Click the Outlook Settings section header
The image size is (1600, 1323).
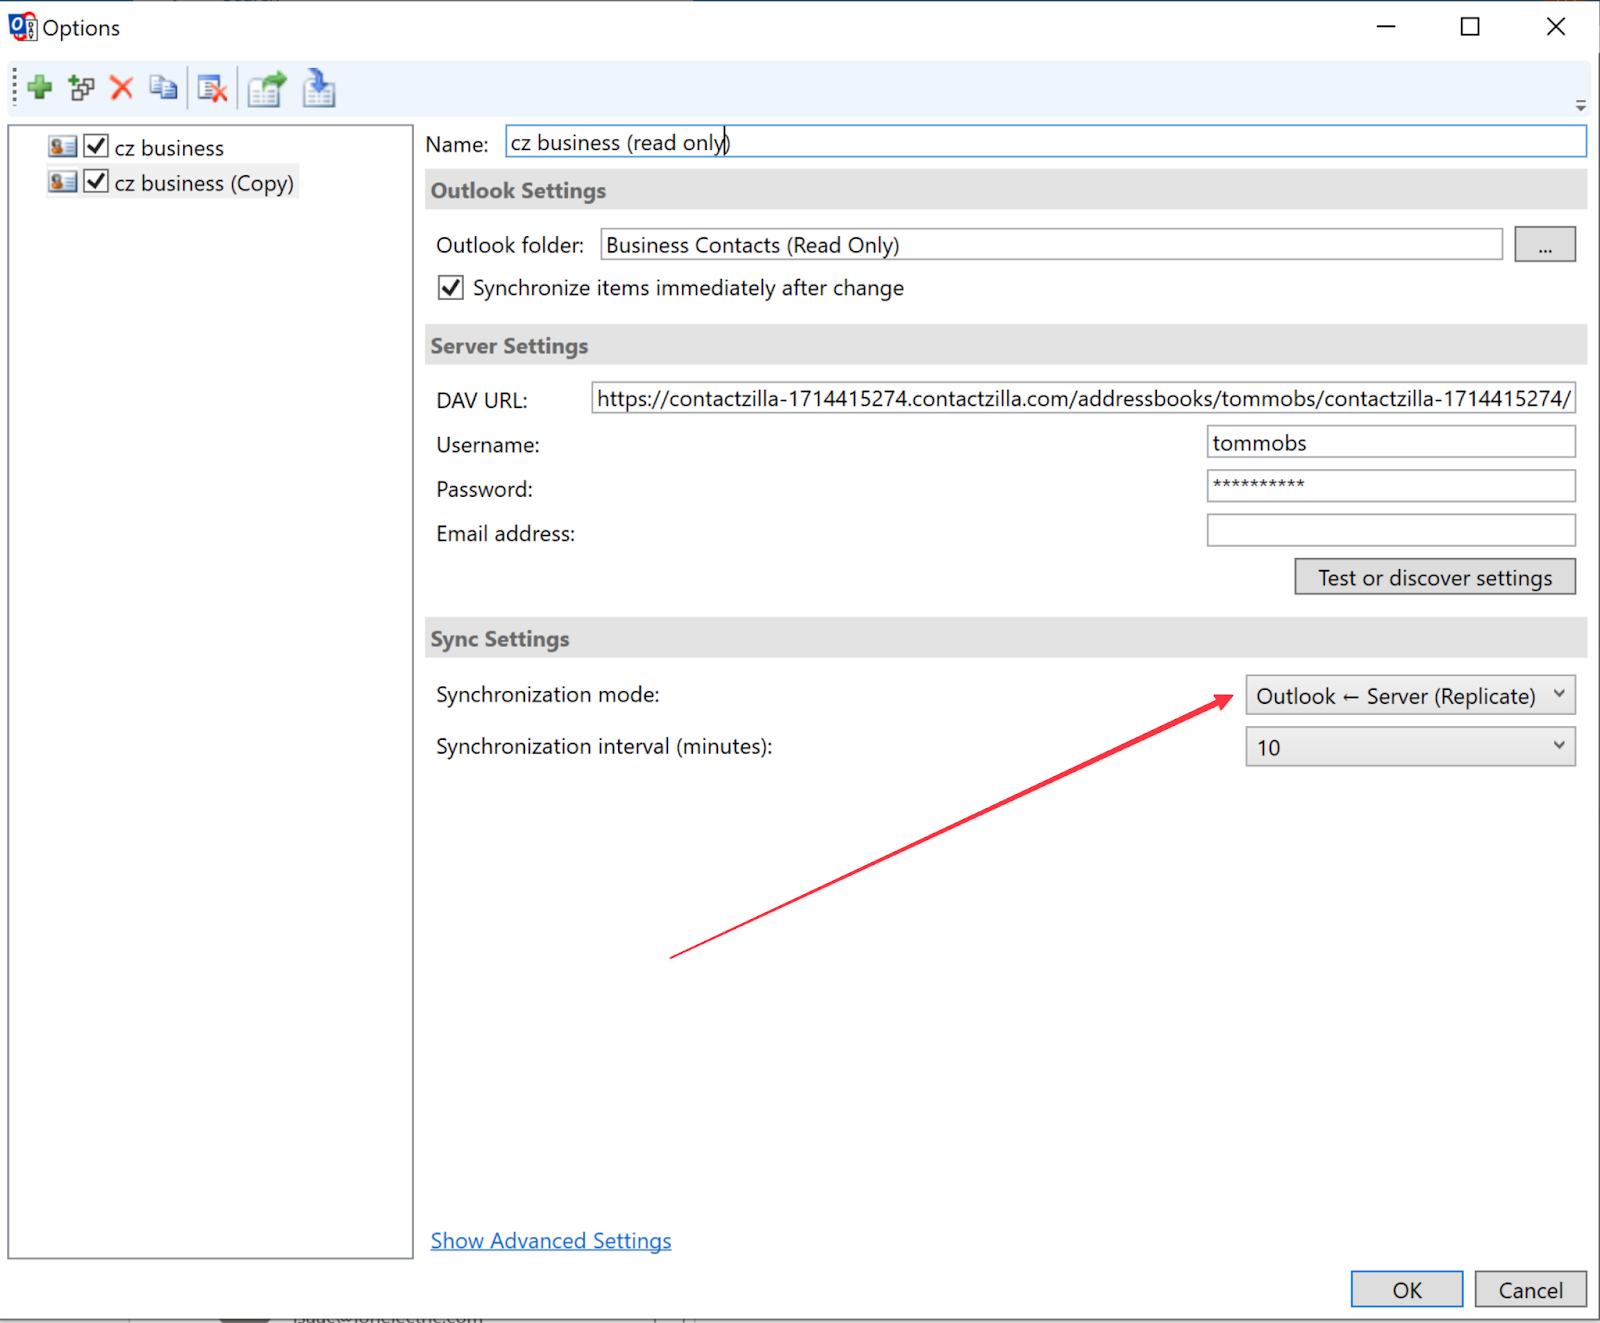pyautogui.click(x=1006, y=190)
